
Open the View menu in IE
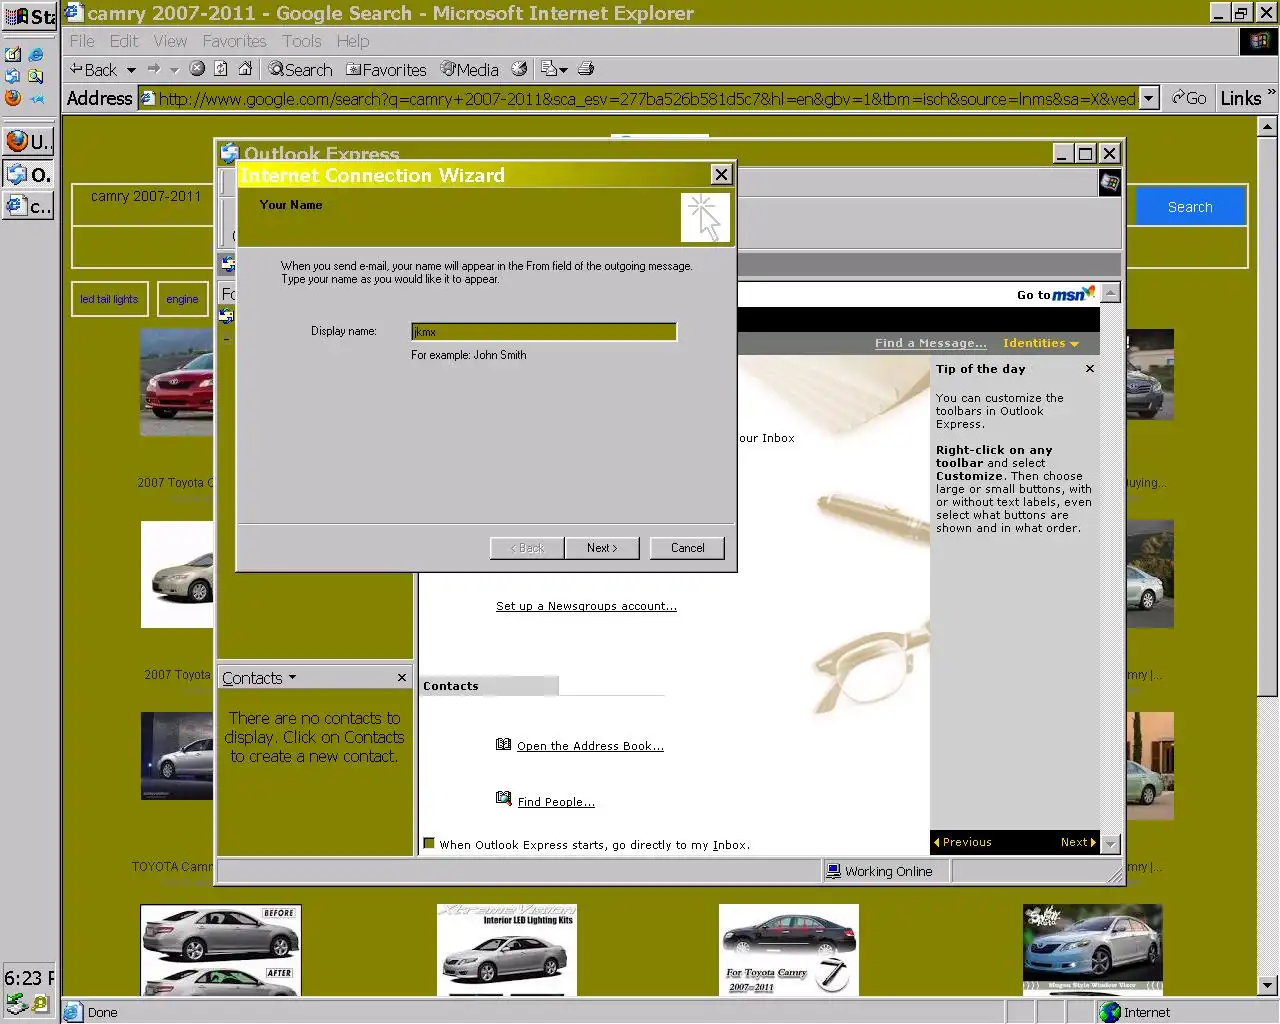coord(170,41)
